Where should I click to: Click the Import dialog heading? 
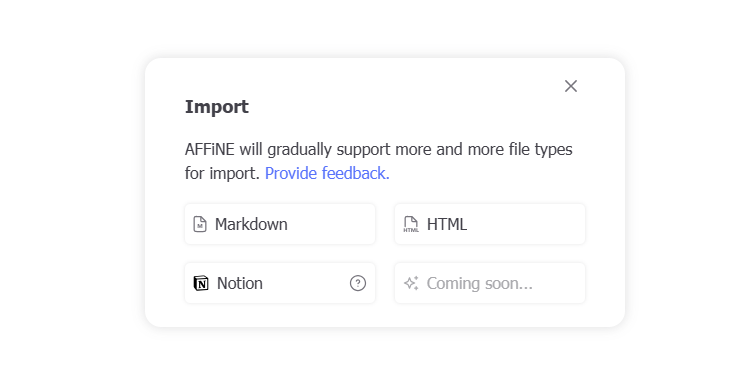coord(217,107)
